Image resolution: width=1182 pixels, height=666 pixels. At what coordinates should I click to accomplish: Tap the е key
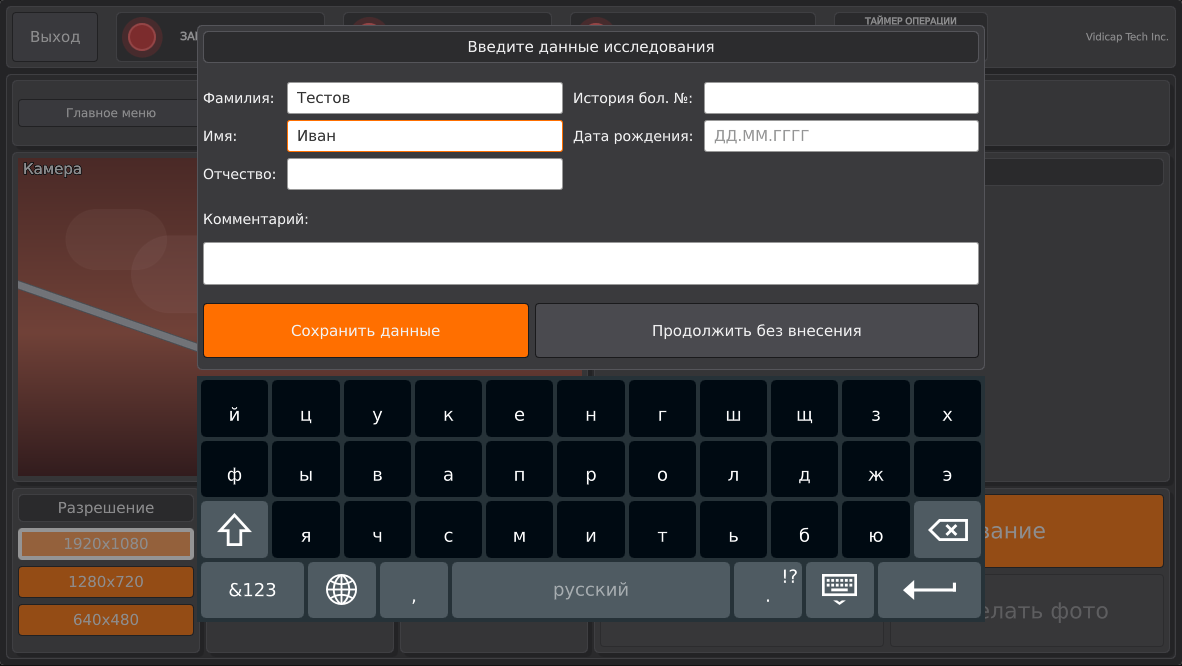pyautogui.click(x=519, y=409)
